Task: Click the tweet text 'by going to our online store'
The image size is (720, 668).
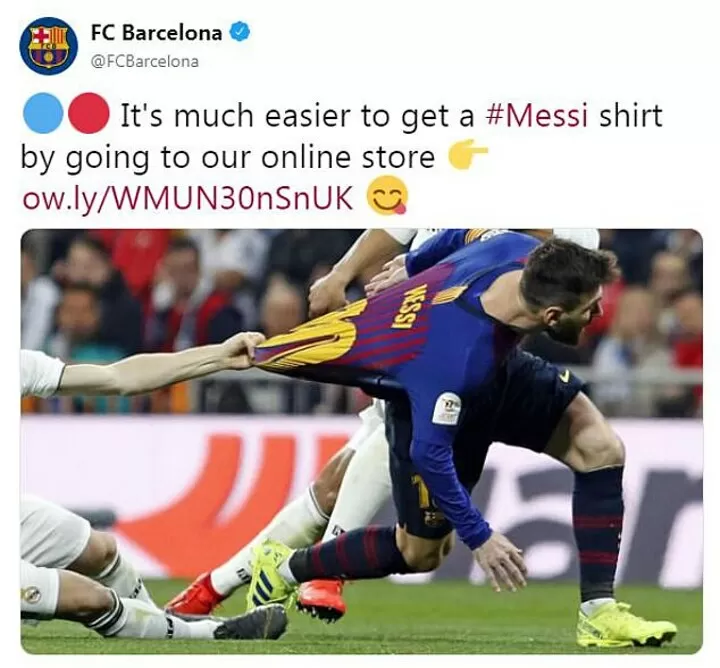Action: (228, 157)
